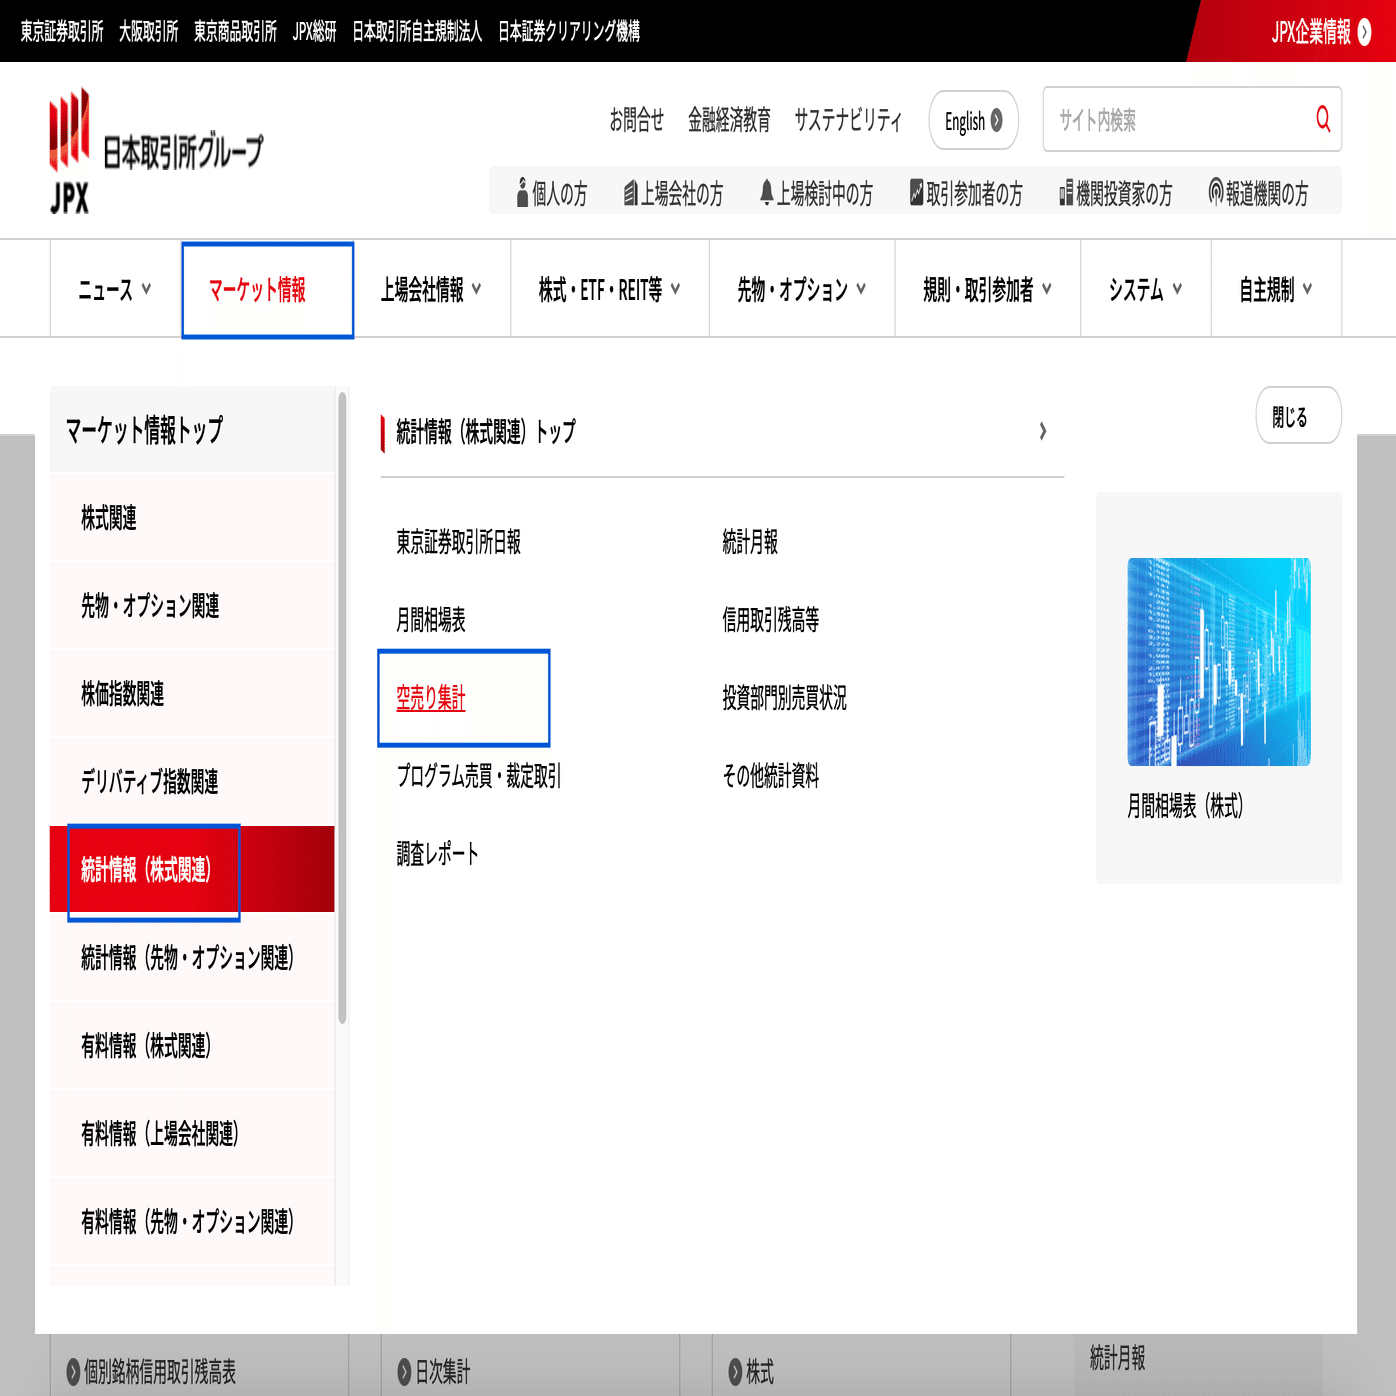This screenshot has width=1396, height=1396.
Task: Click inside the サイト内検索 search field
Action: pos(1150,120)
